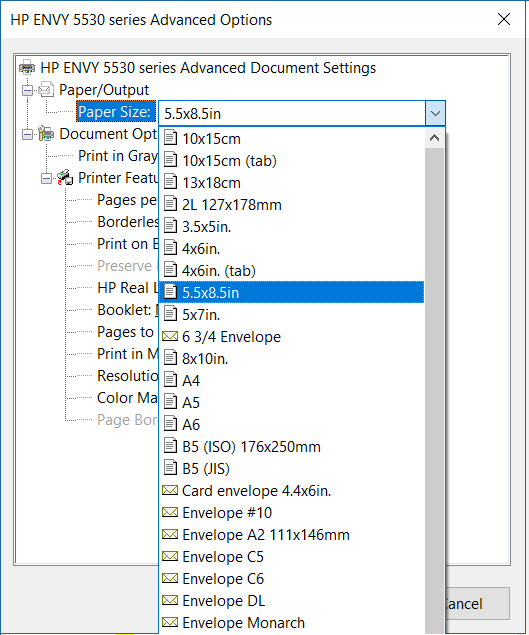This screenshot has width=529, height=635.
Task: Select the 4x6in. option
Action: coord(292,248)
